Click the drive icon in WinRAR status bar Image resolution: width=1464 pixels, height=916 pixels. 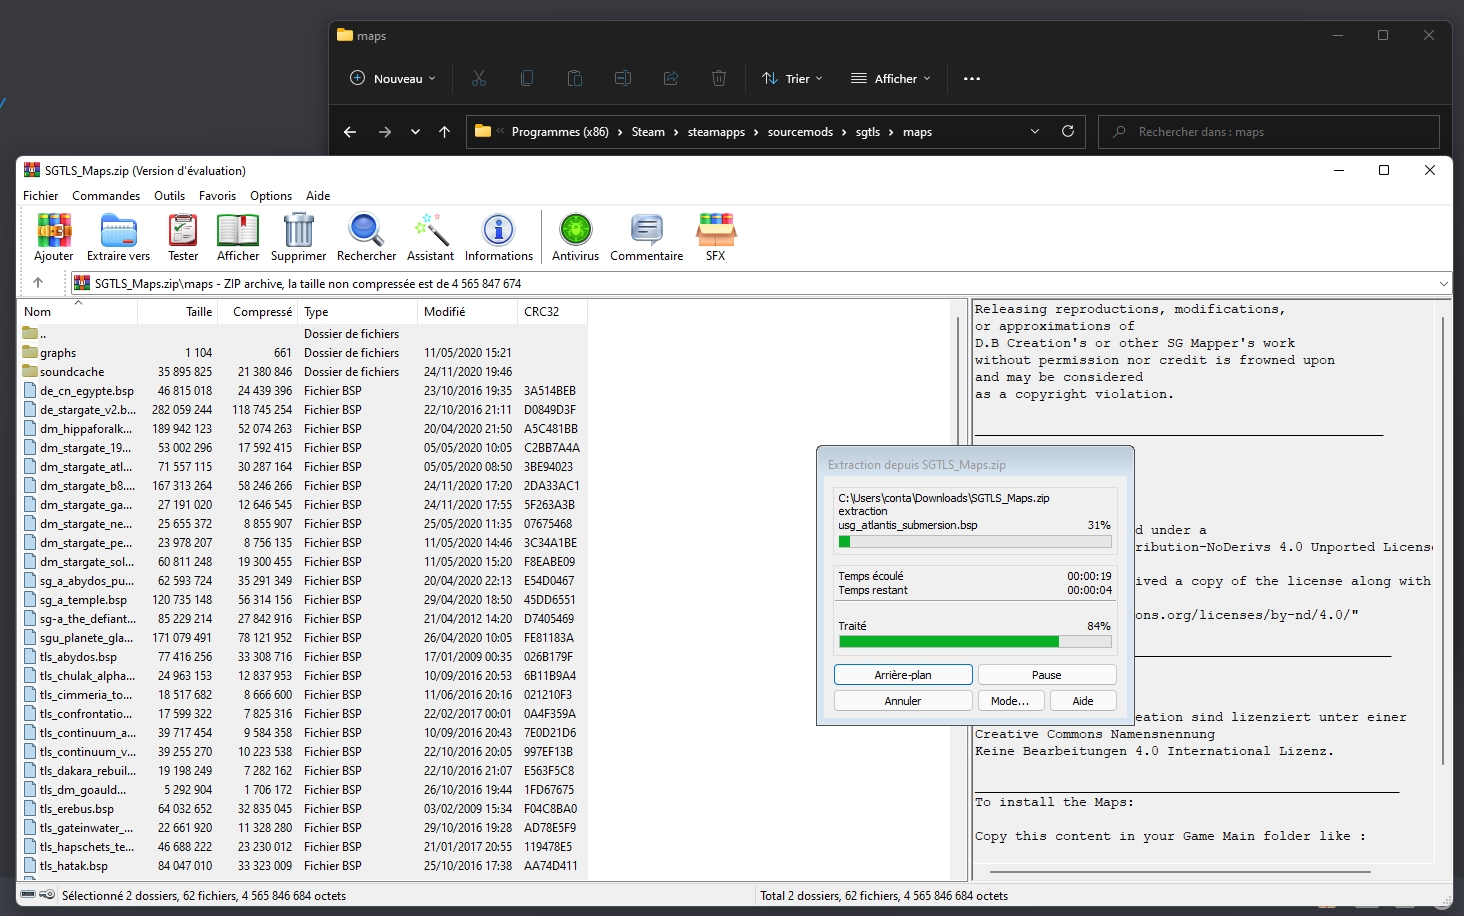pos(28,894)
